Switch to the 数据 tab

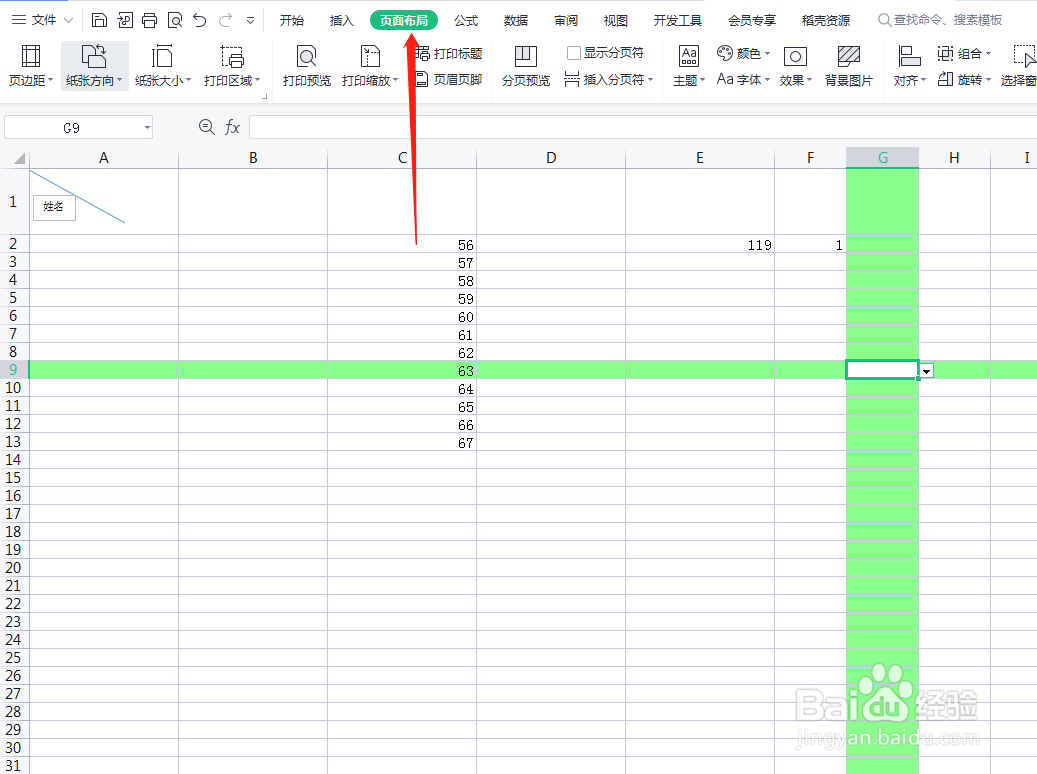click(x=516, y=21)
